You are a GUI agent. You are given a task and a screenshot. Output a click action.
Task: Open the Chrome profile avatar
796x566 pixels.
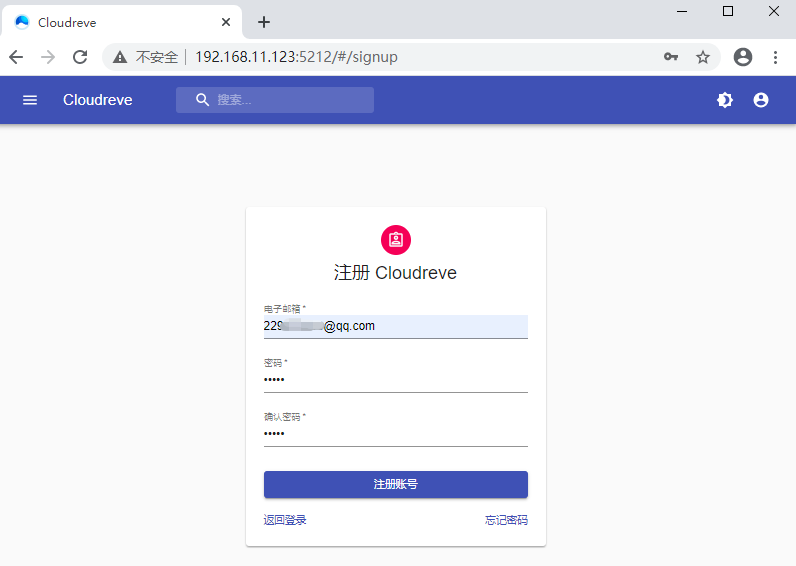click(x=743, y=57)
